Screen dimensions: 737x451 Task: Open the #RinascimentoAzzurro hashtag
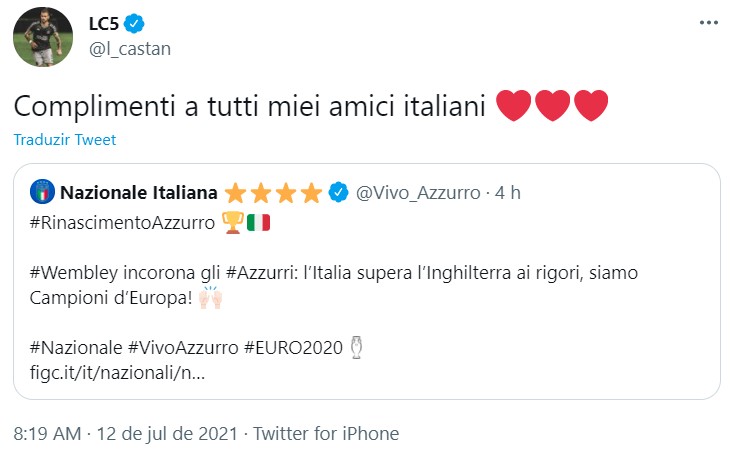coord(124,222)
